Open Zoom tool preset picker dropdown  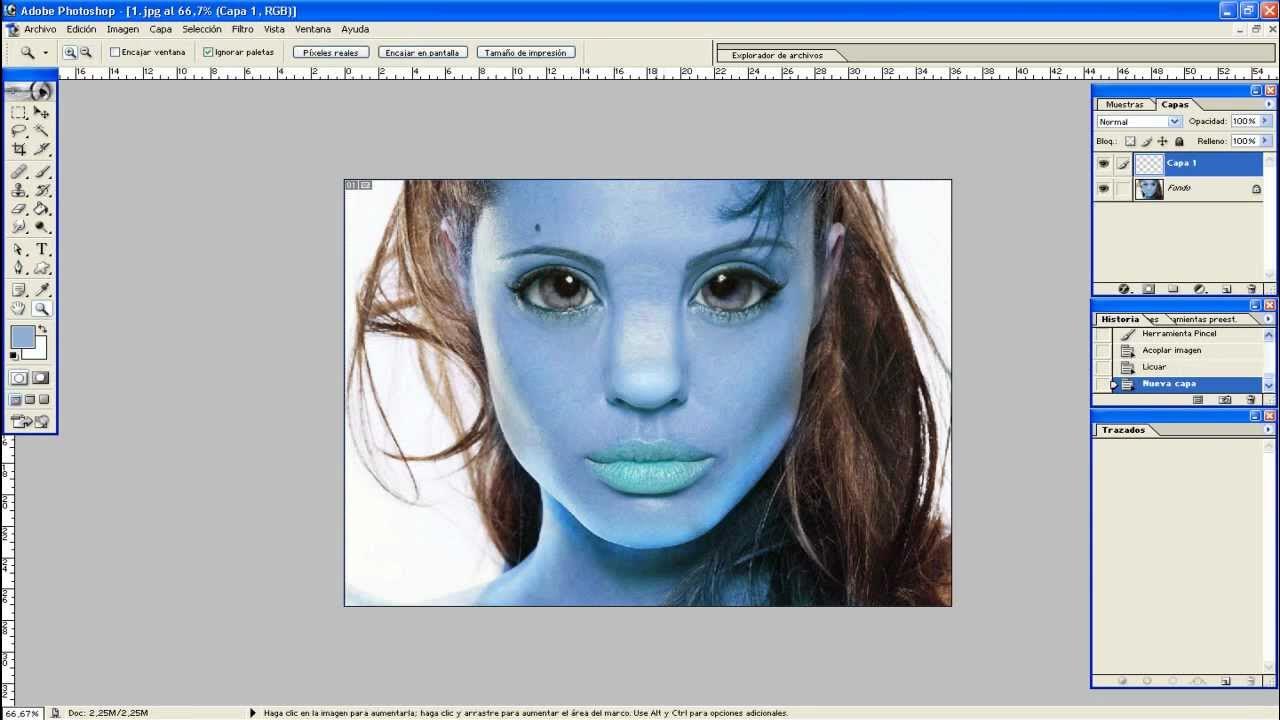point(45,52)
